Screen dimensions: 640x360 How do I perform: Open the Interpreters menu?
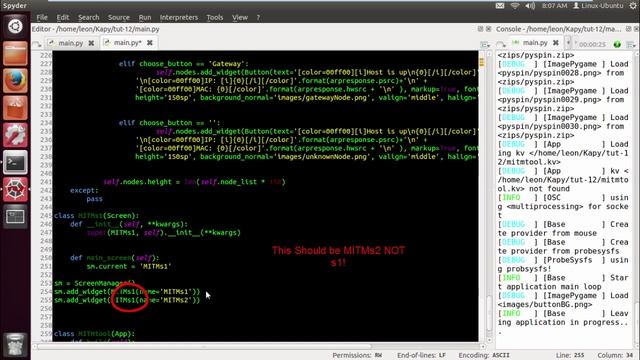tap(178, 18)
